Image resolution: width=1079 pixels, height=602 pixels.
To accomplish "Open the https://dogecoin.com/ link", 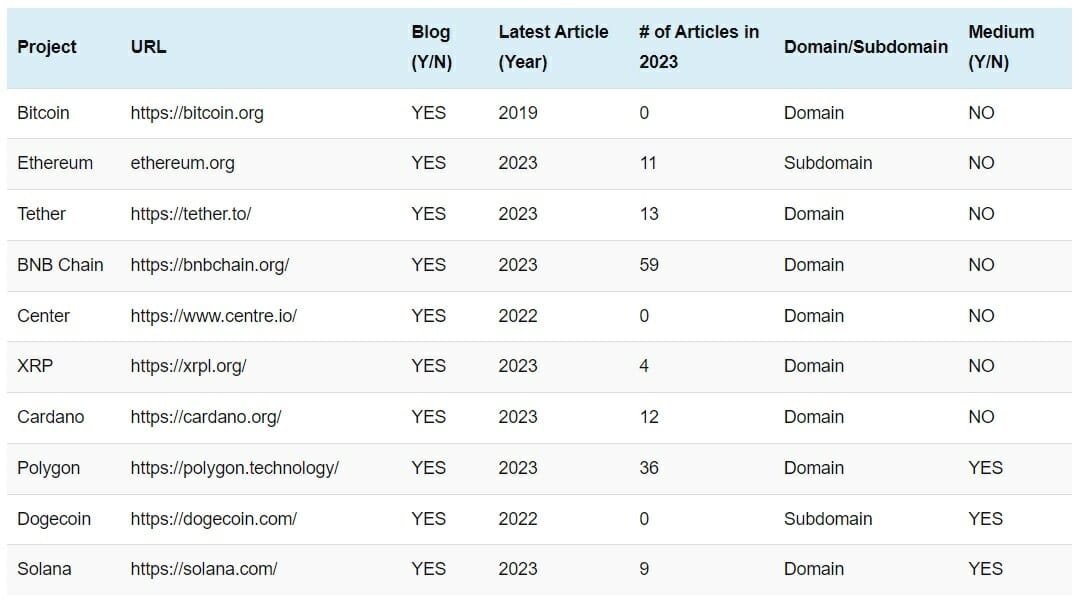I will point(213,519).
